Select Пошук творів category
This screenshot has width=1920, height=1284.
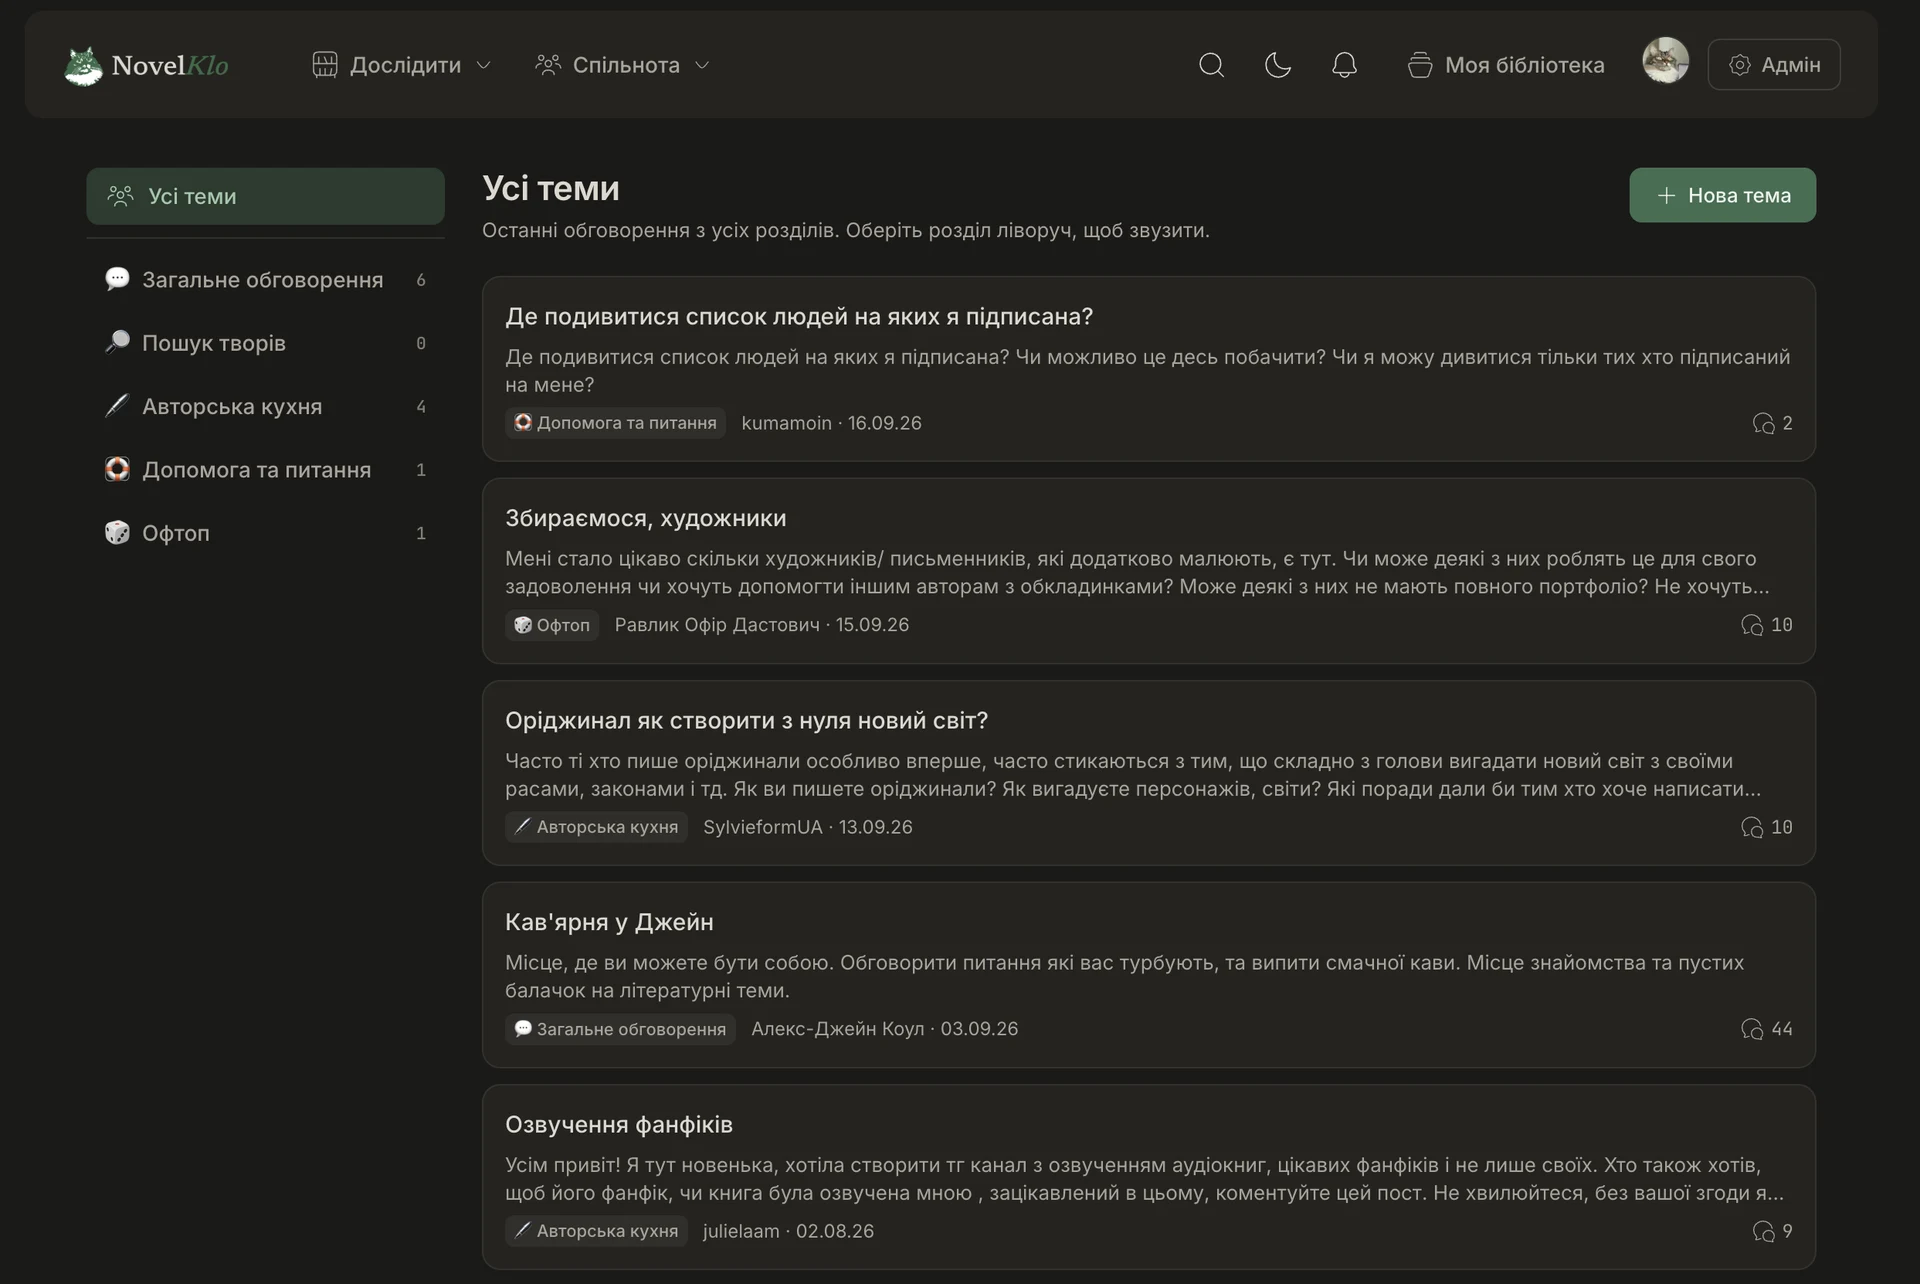click(x=265, y=343)
